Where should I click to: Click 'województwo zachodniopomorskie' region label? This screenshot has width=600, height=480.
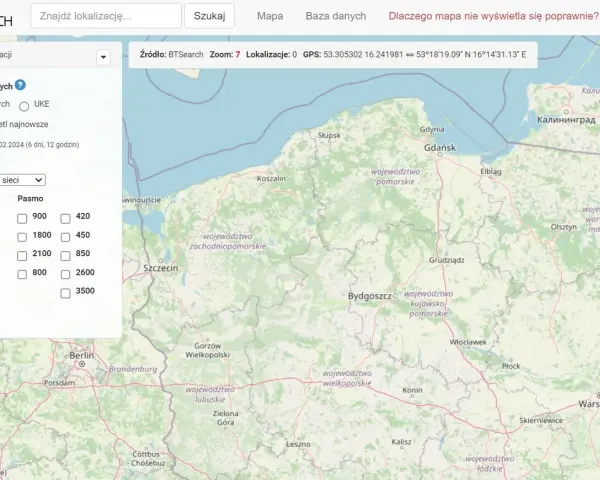(x=228, y=241)
